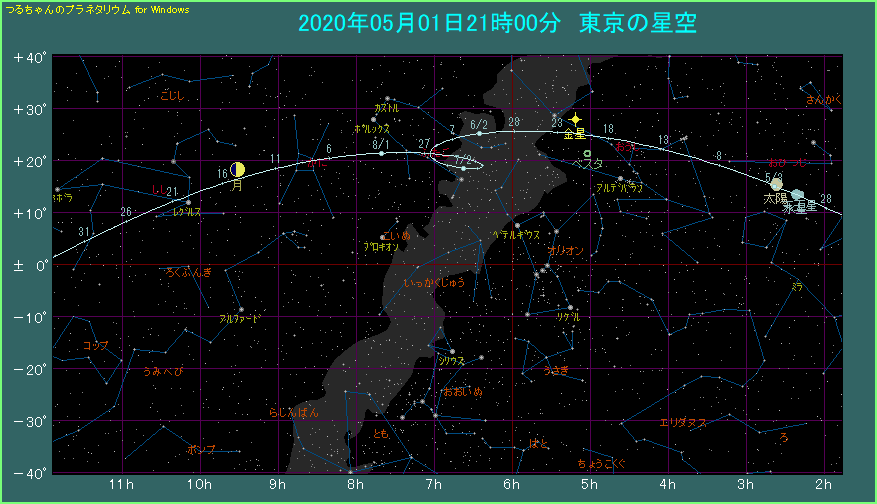The height and width of the screenshot is (504, 877).
Task: Click the うみへび (Hydra) constellation label
Action: (x=162, y=371)
